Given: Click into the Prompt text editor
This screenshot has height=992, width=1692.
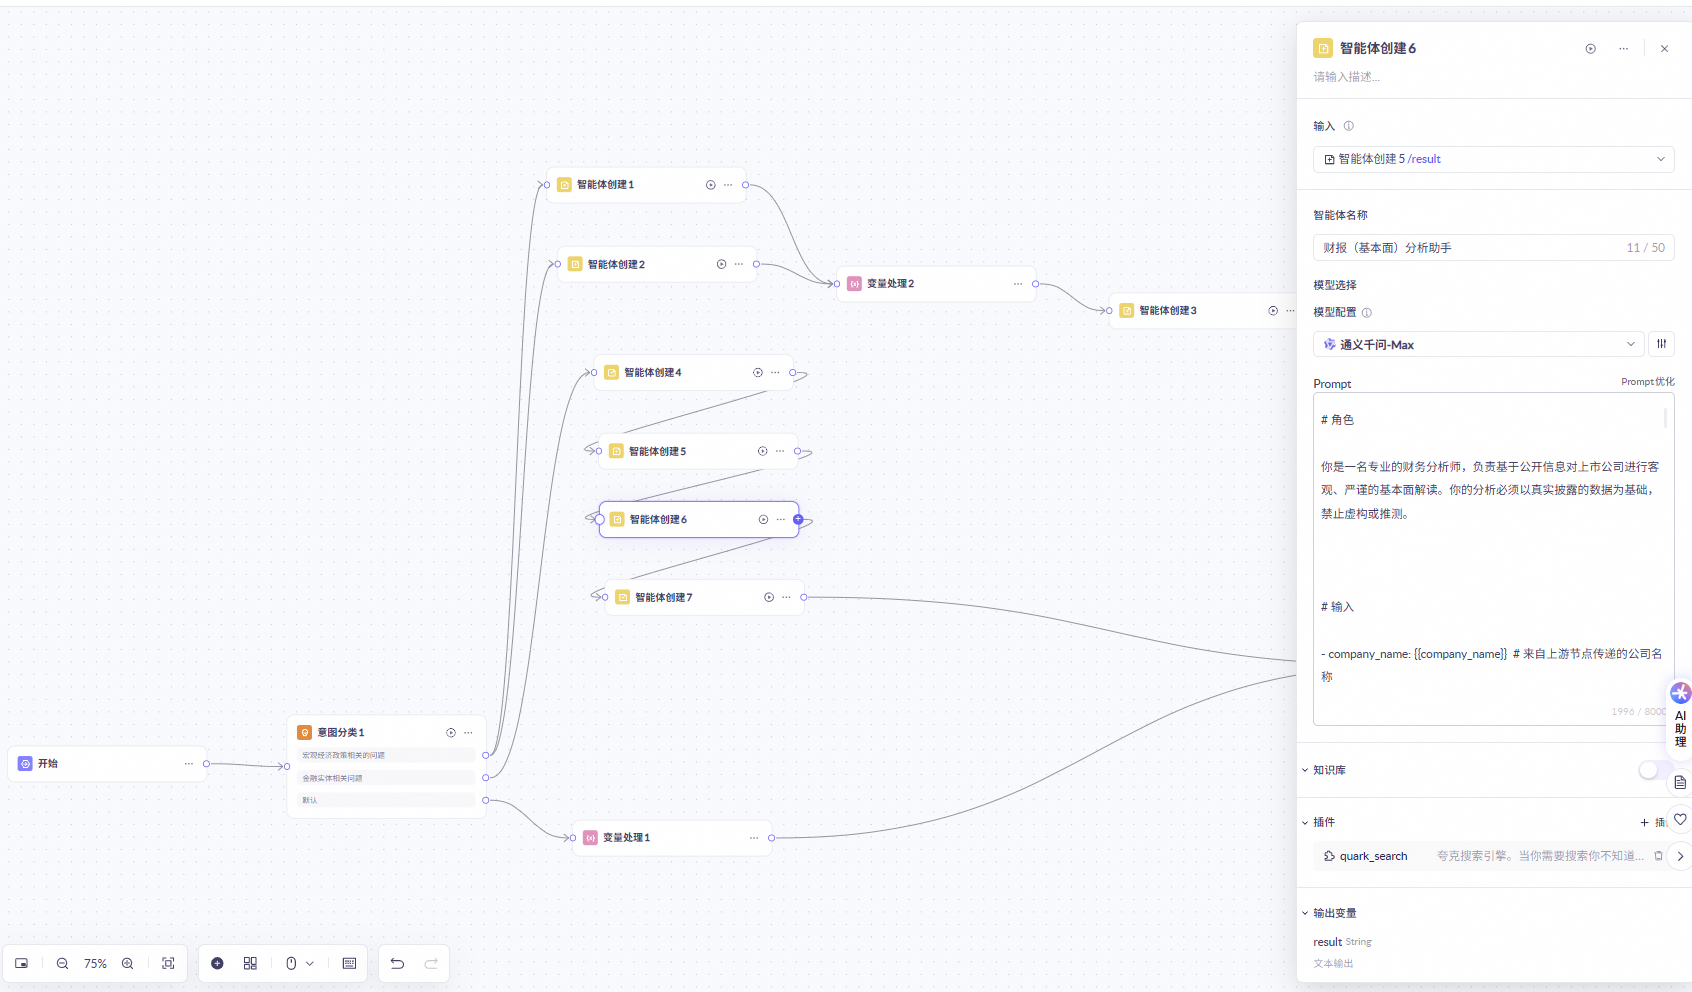Looking at the screenshot, I should click(x=1493, y=559).
